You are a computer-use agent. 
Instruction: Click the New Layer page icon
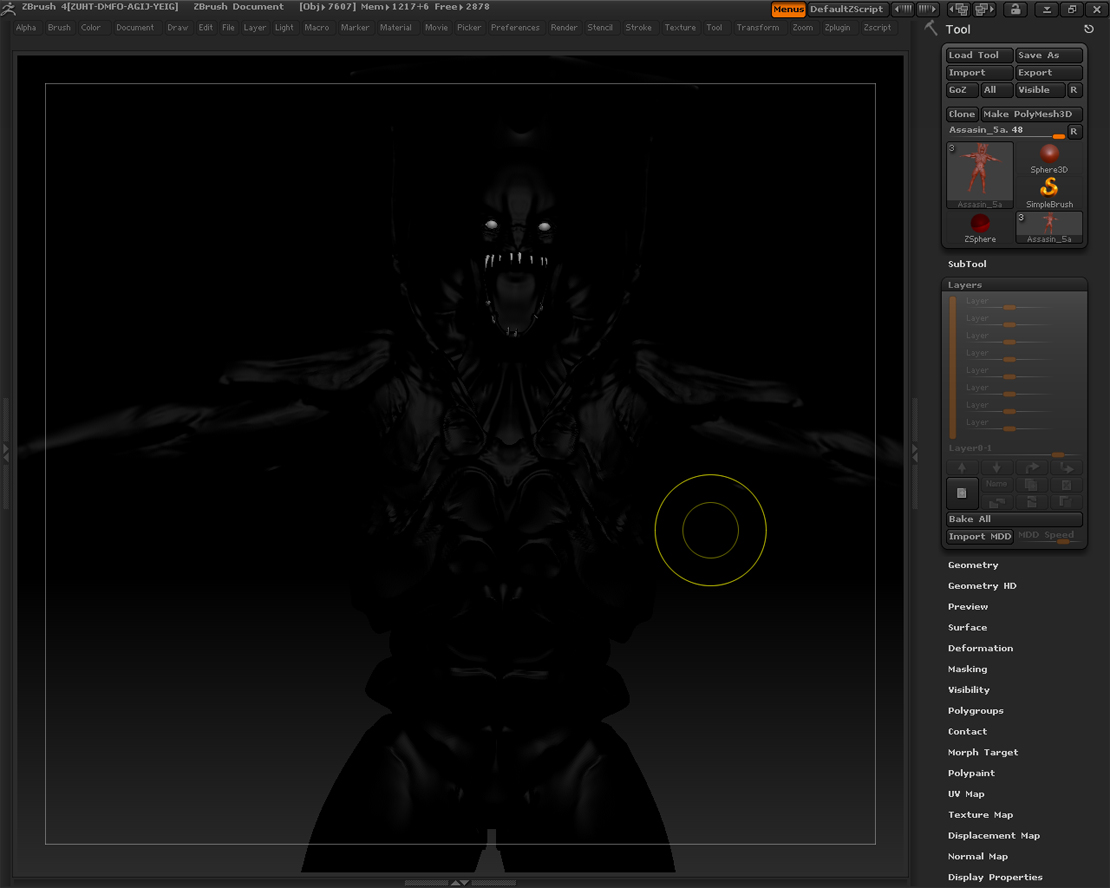click(x=962, y=493)
